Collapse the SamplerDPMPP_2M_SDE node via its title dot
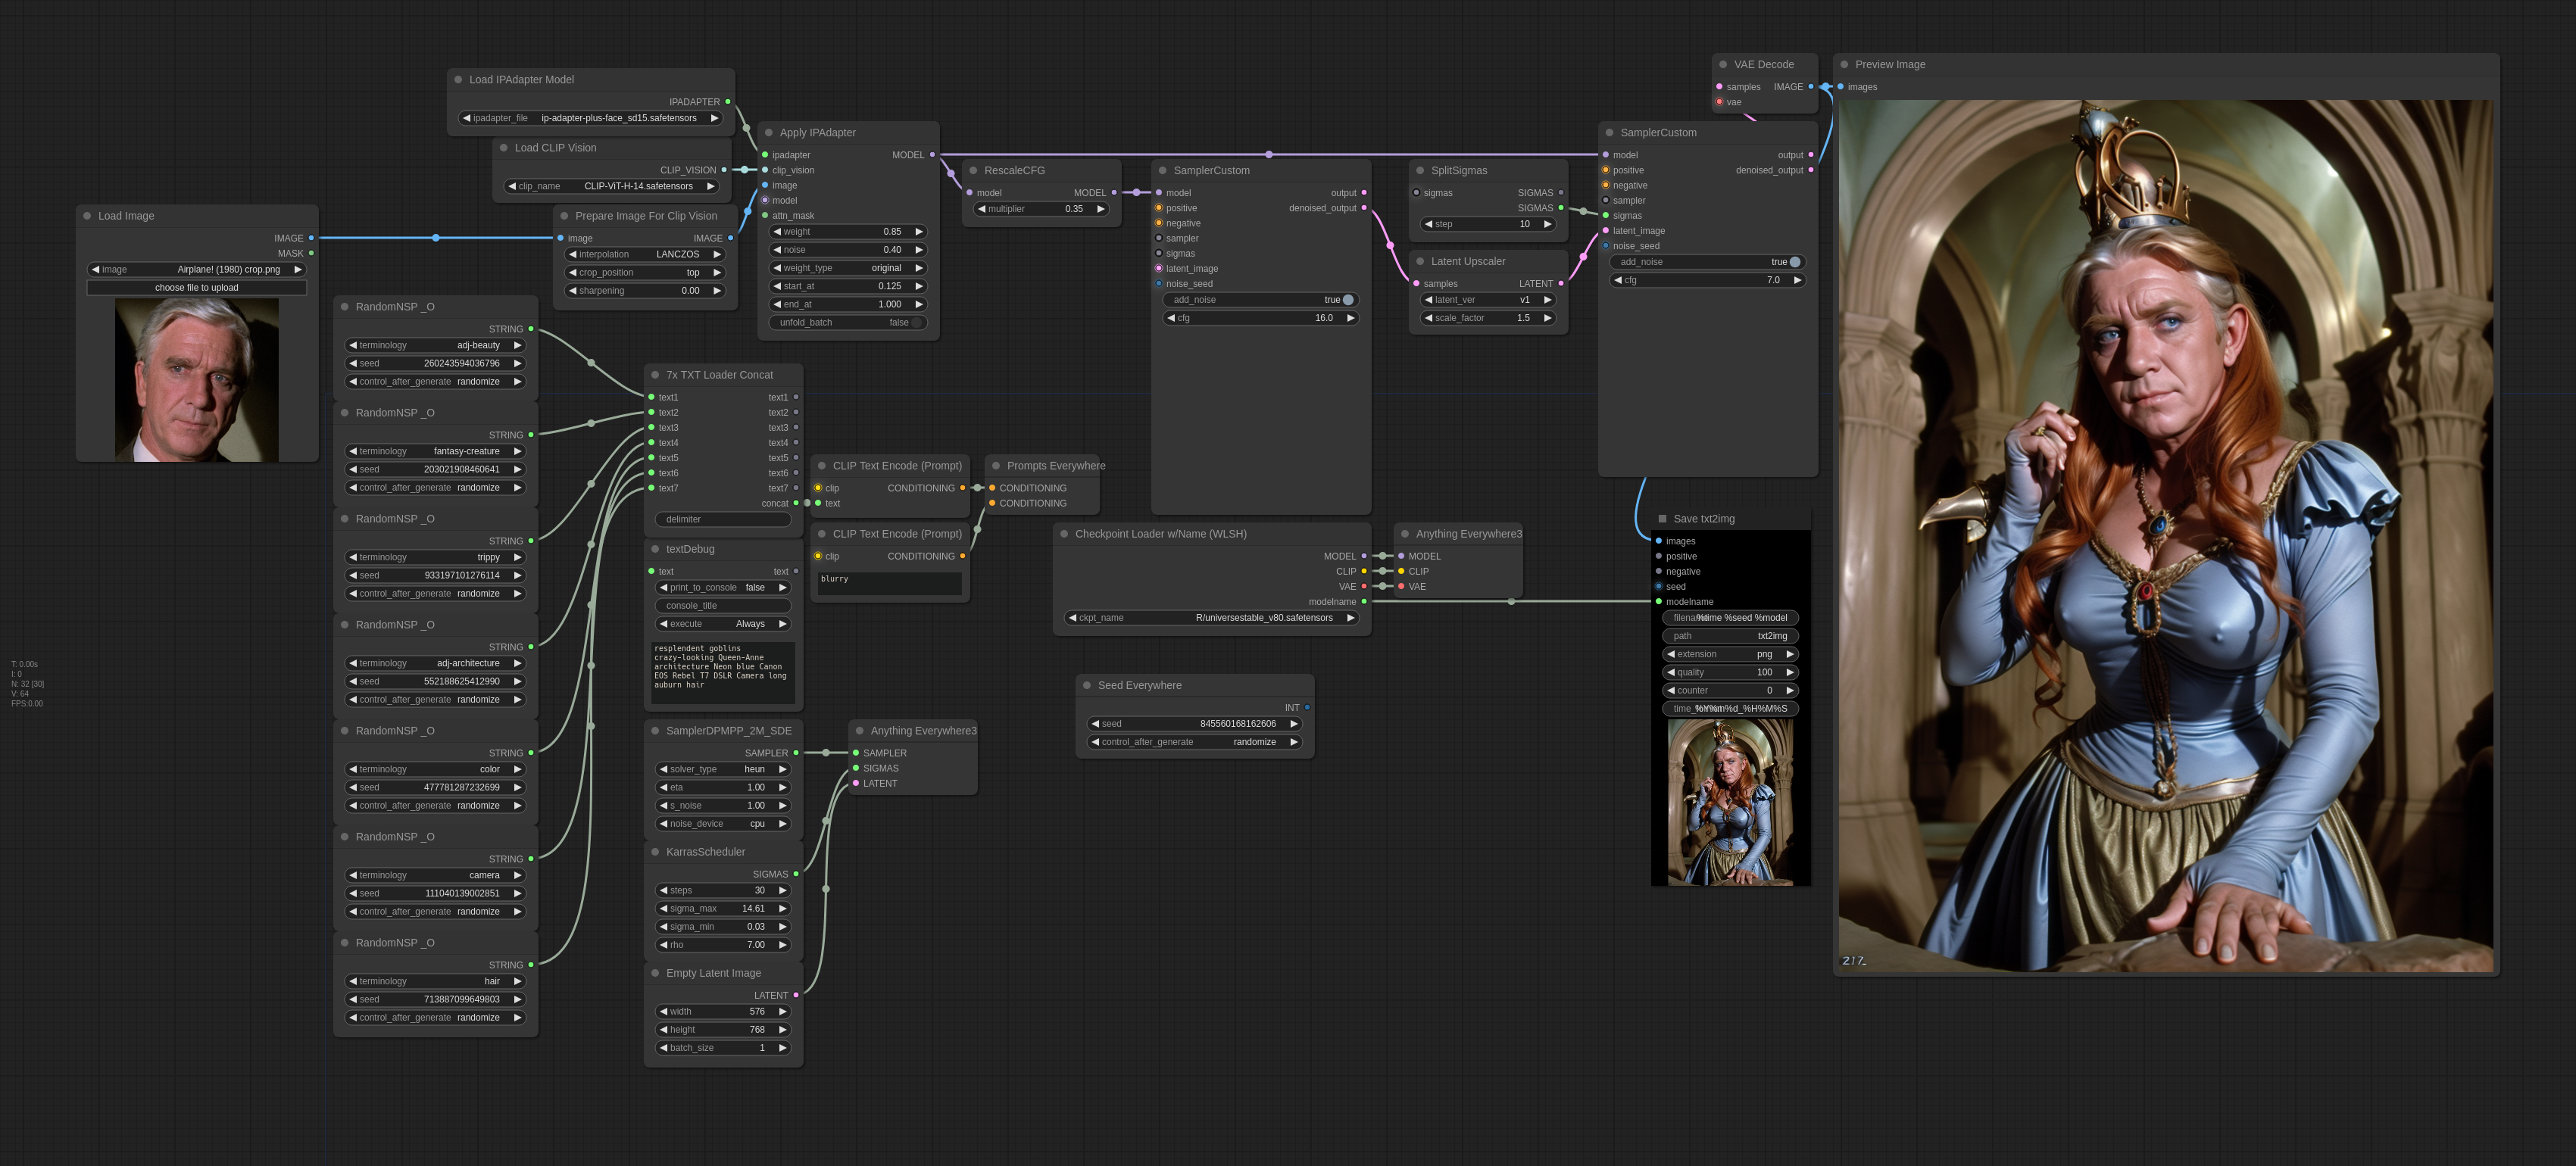Image resolution: width=2576 pixels, height=1166 pixels. [655, 731]
